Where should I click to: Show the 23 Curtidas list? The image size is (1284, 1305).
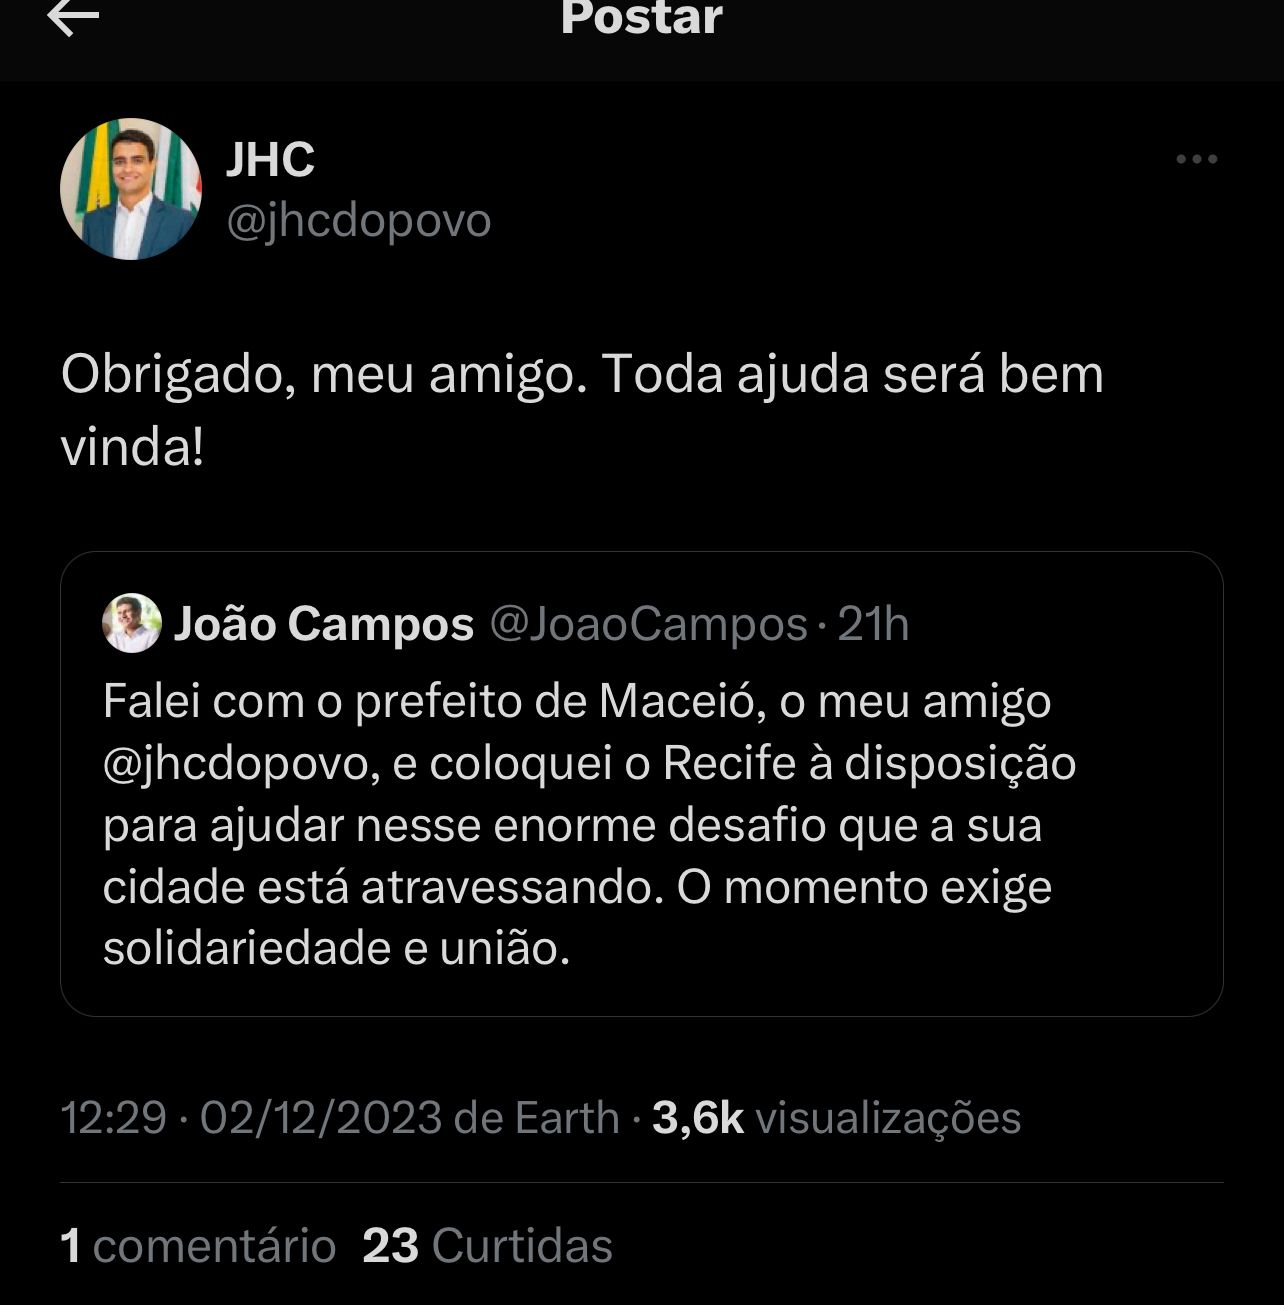[x=487, y=1246]
